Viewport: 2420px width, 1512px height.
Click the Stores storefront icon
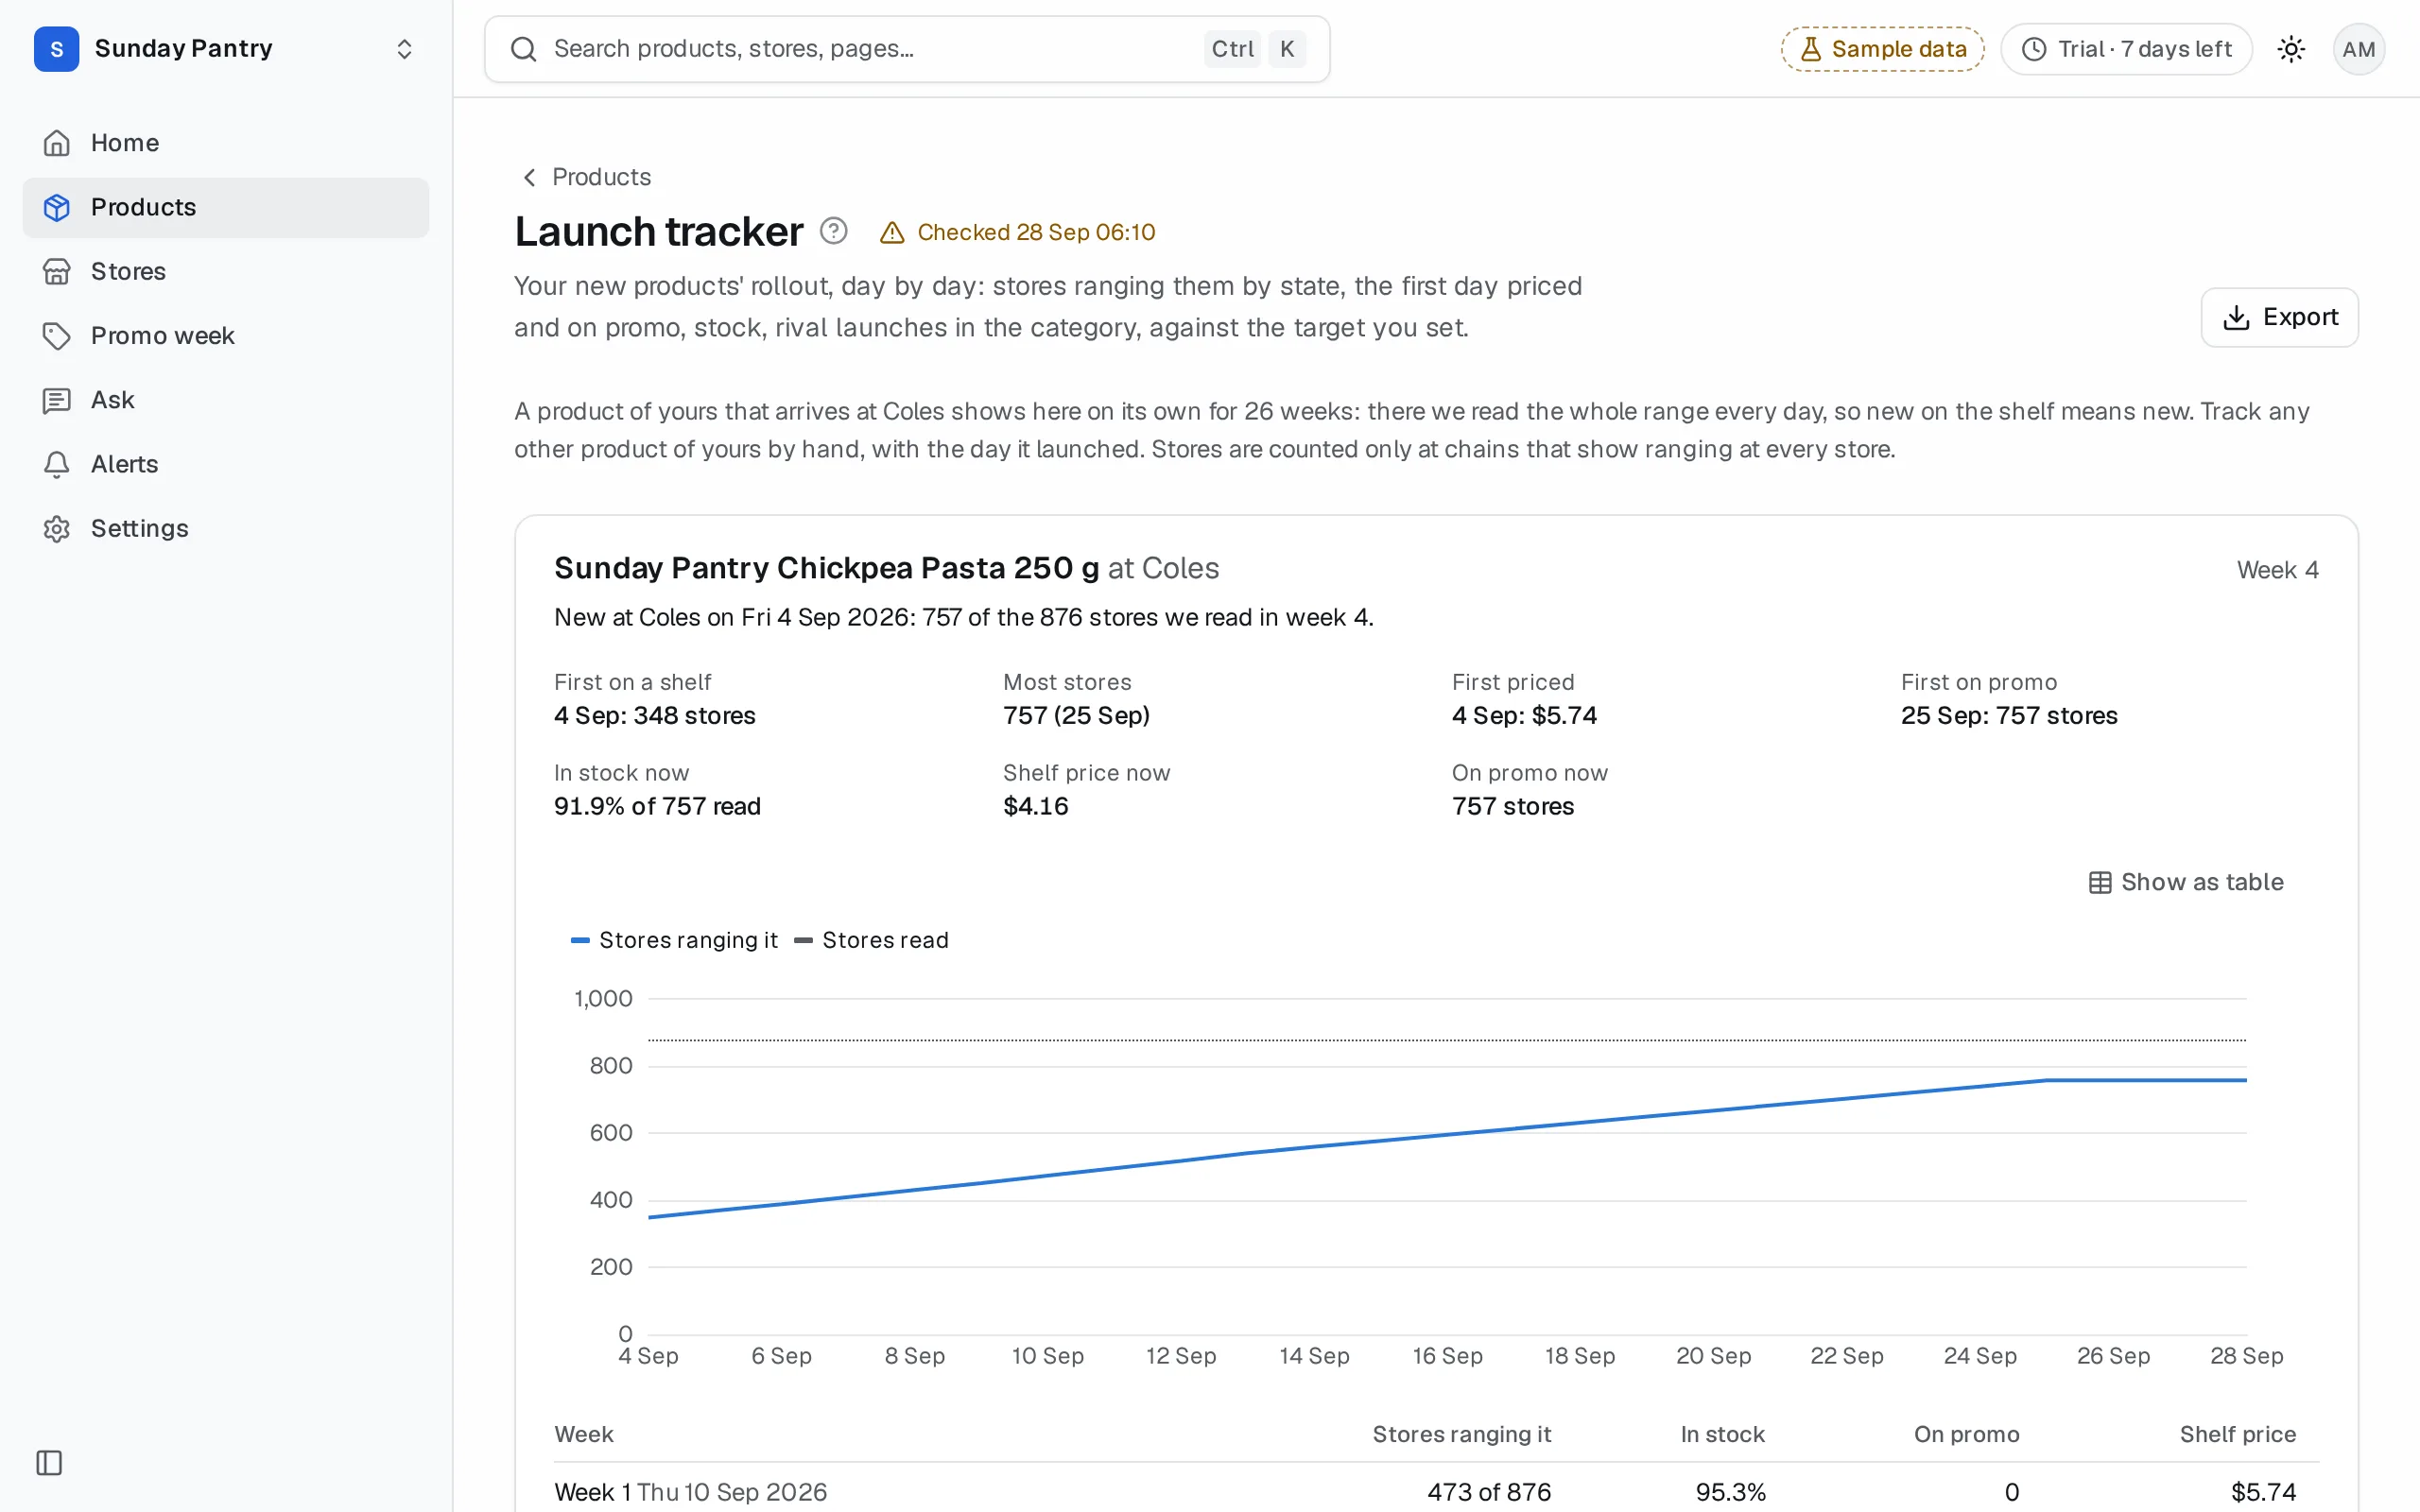(56, 271)
